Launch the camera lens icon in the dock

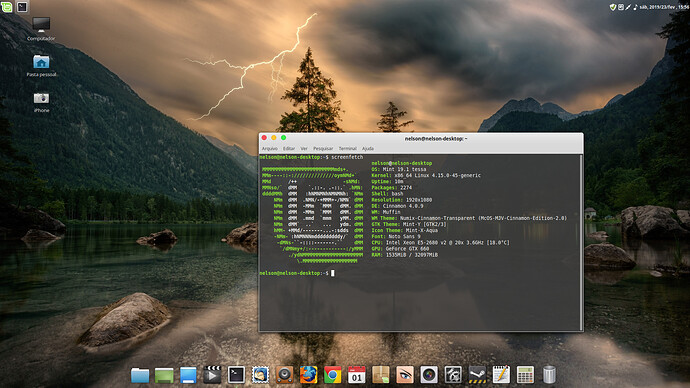(x=429, y=375)
